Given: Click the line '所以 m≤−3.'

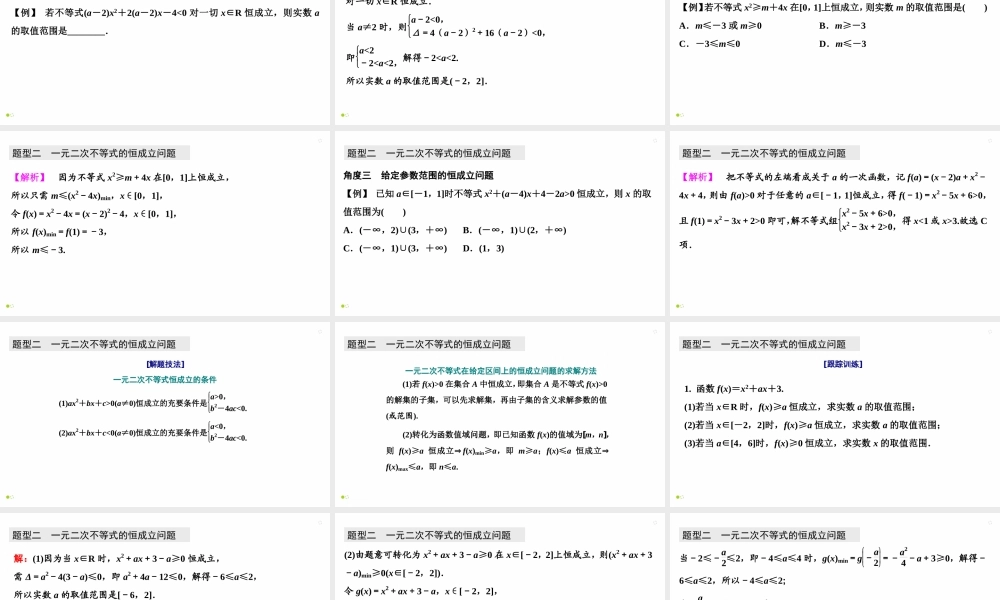Looking at the screenshot, I should coord(38,249).
